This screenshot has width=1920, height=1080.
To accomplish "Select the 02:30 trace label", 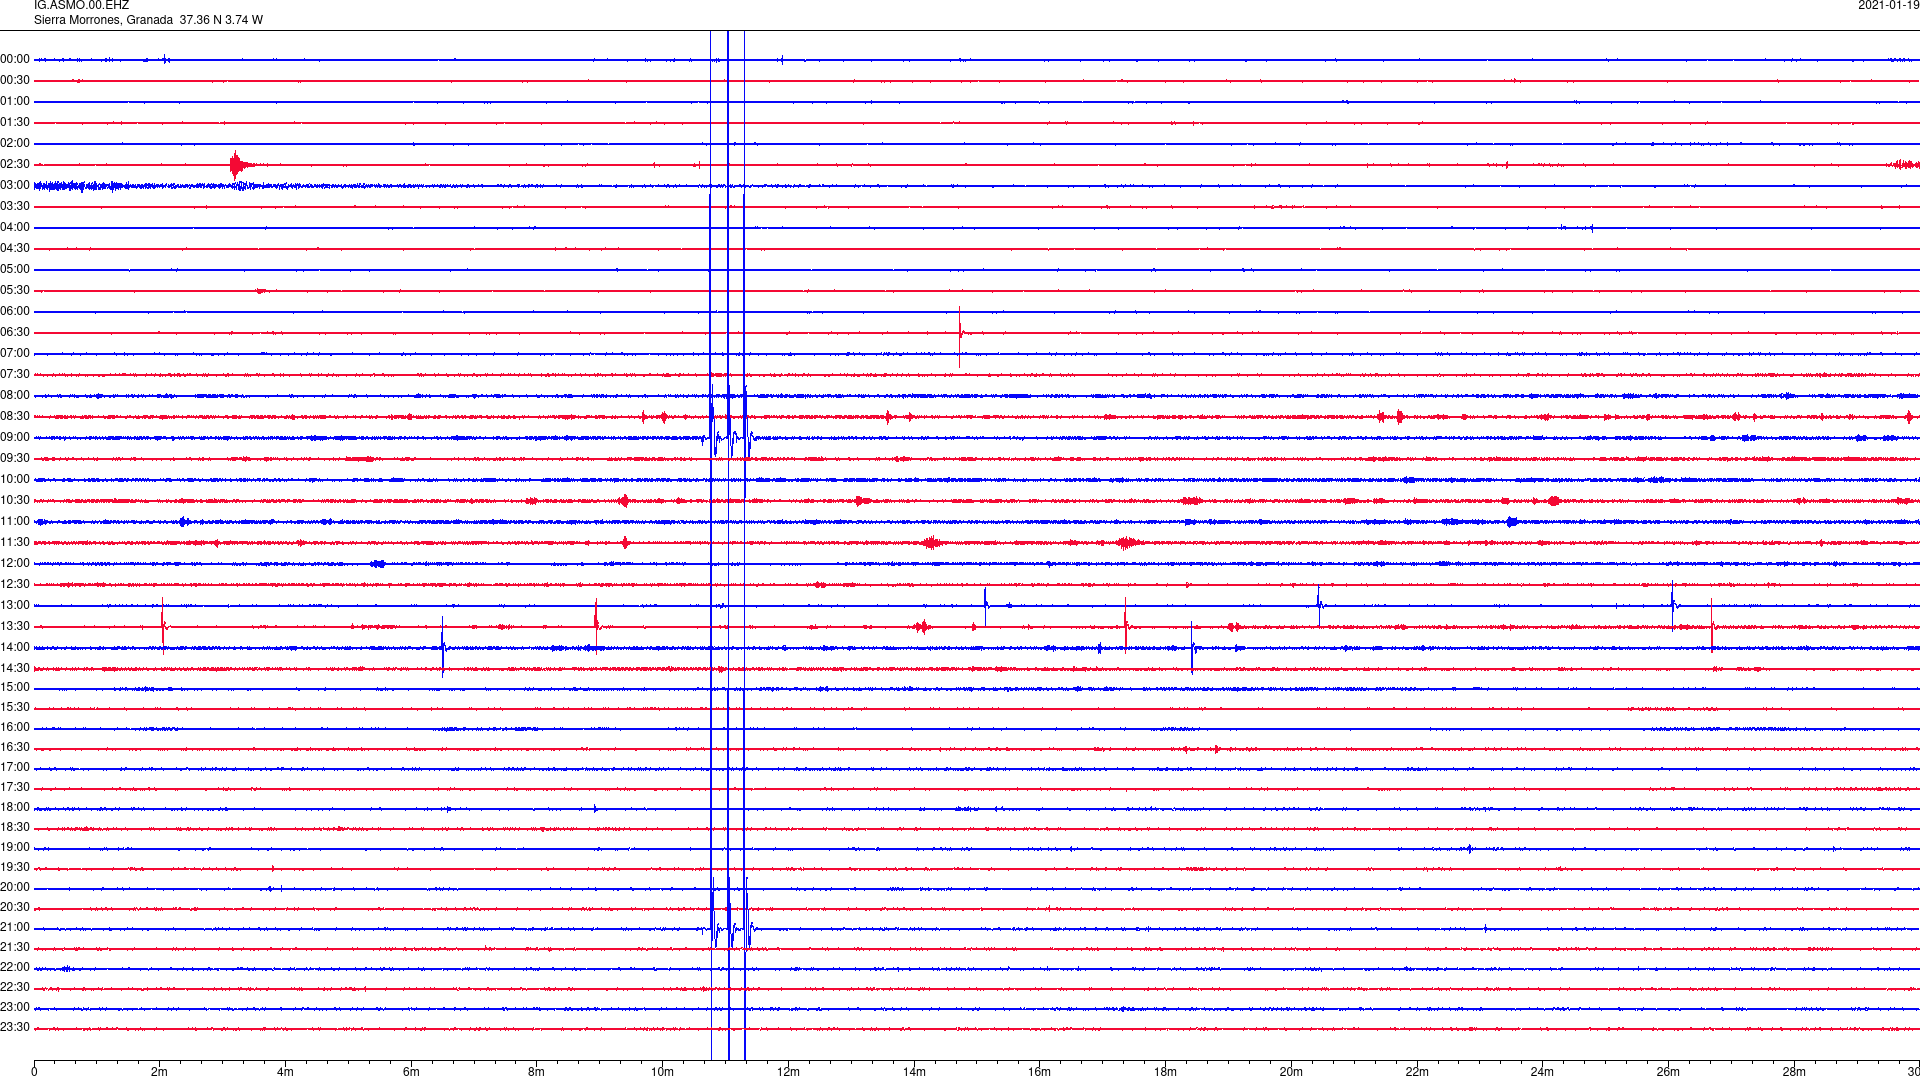I will [15, 165].
